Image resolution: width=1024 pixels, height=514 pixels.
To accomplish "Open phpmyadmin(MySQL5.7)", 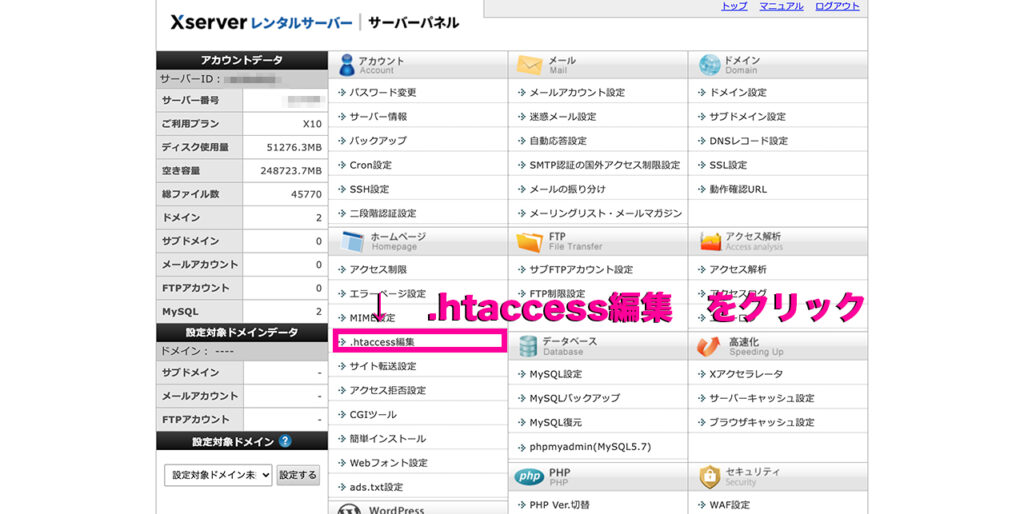I will click(590, 447).
